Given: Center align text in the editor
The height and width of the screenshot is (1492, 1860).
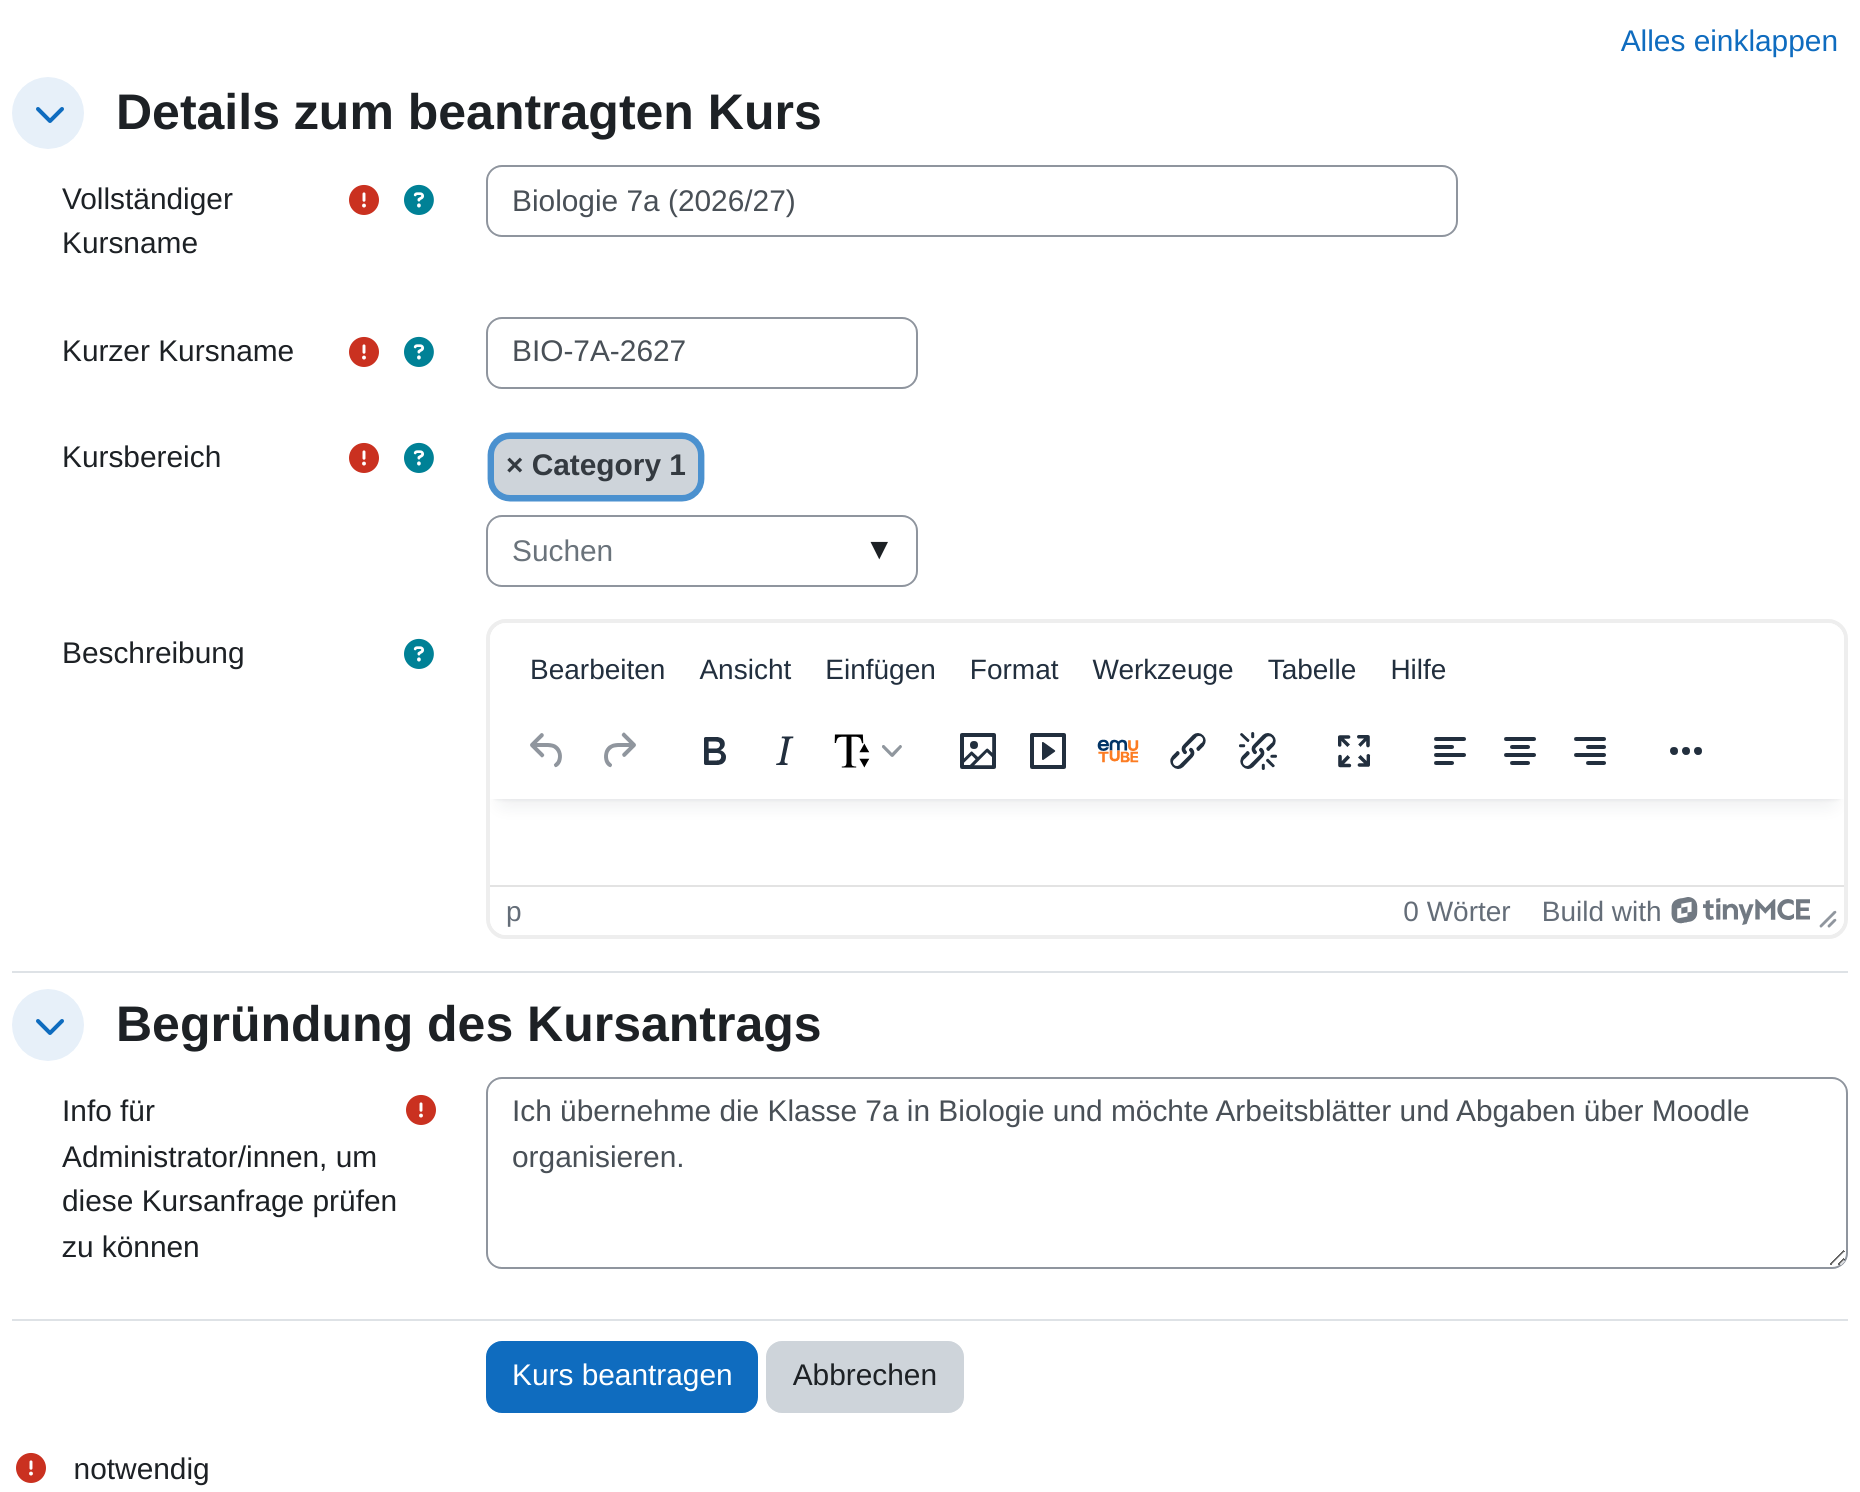Looking at the screenshot, I should point(1520,750).
